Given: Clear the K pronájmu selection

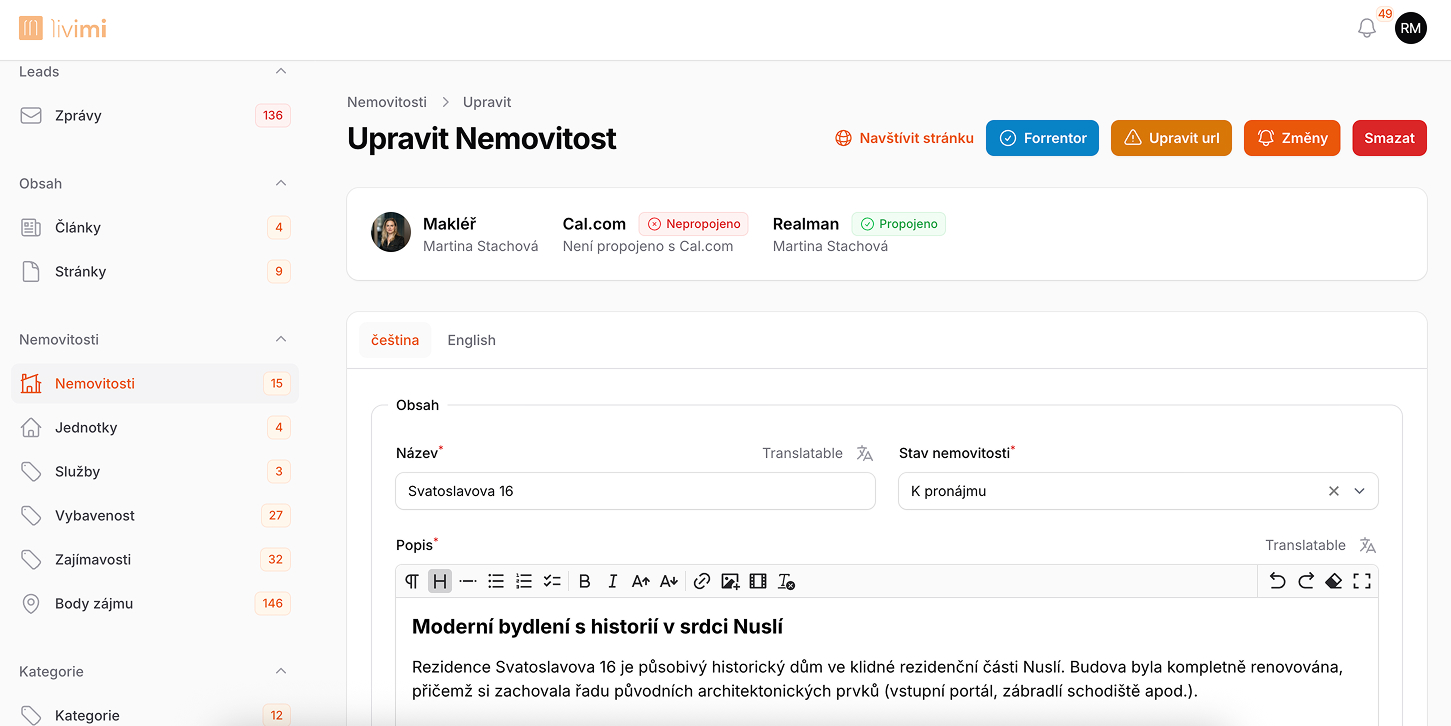Looking at the screenshot, I should click(x=1333, y=491).
